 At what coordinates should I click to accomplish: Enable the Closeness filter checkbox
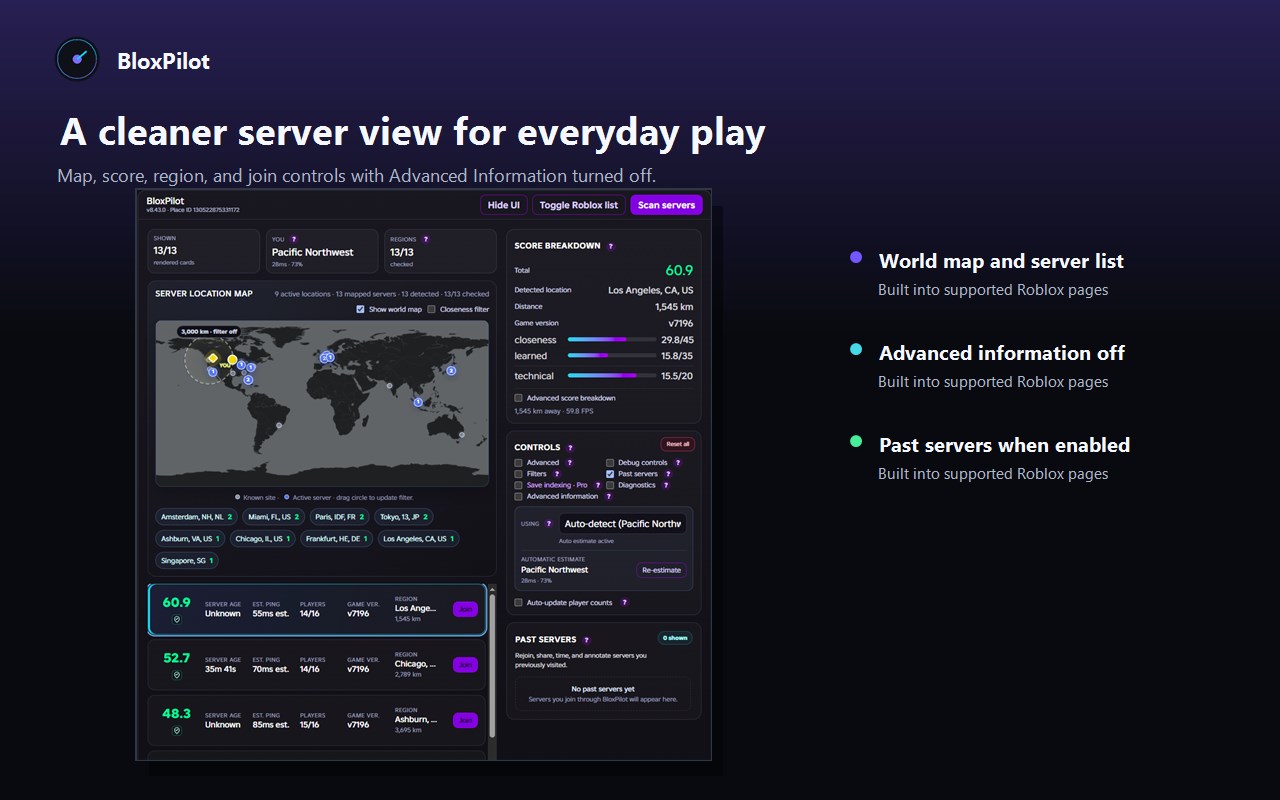pyautogui.click(x=431, y=310)
